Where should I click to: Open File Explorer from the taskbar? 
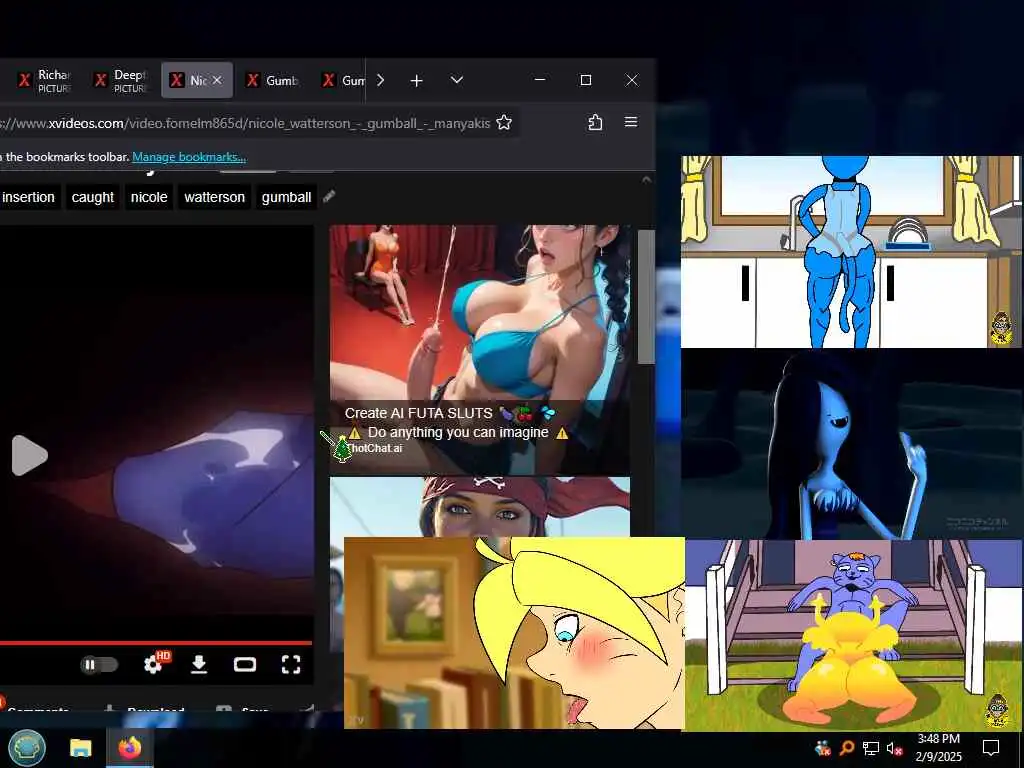[81, 748]
